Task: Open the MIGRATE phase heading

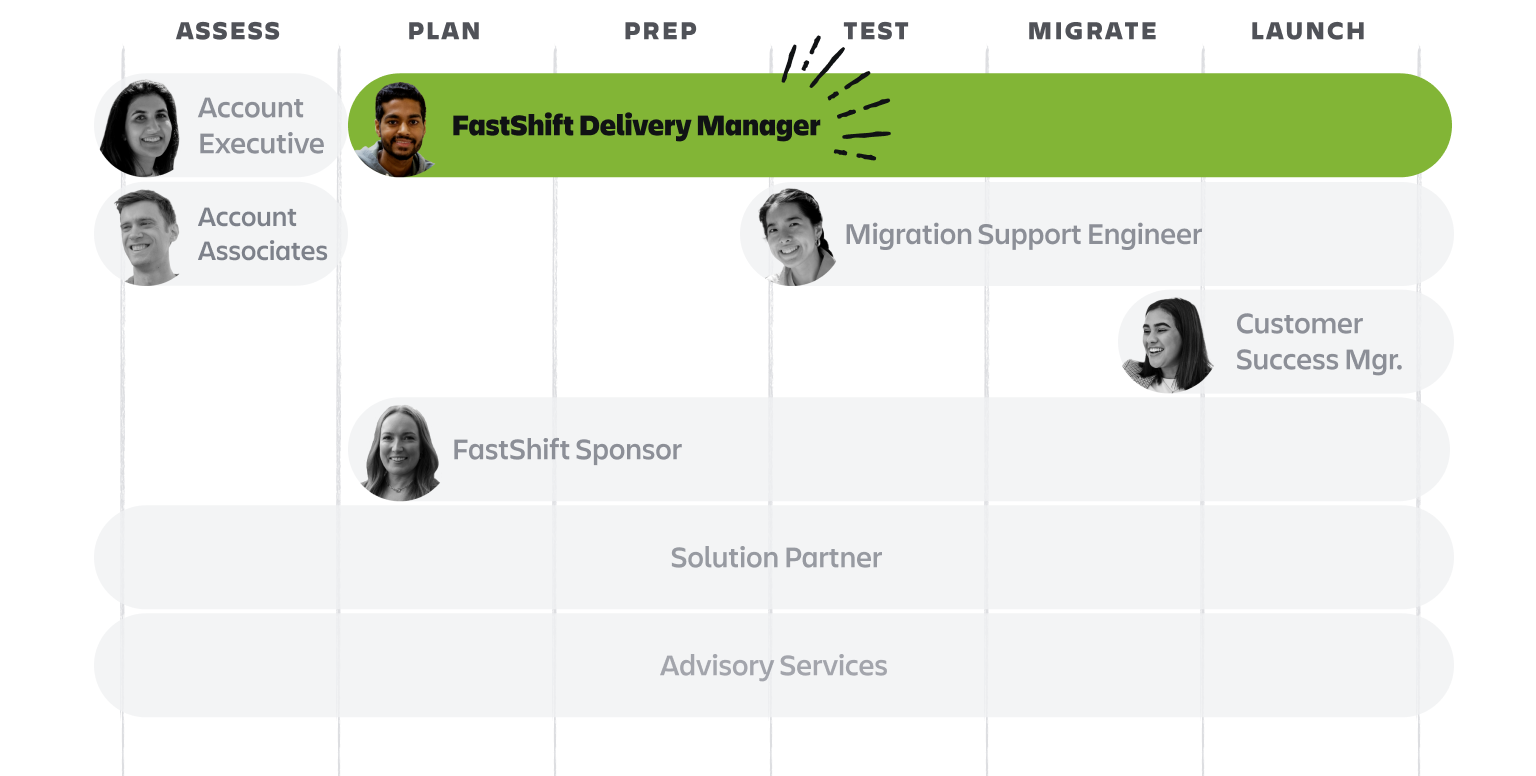Action: (x=1092, y=31)
